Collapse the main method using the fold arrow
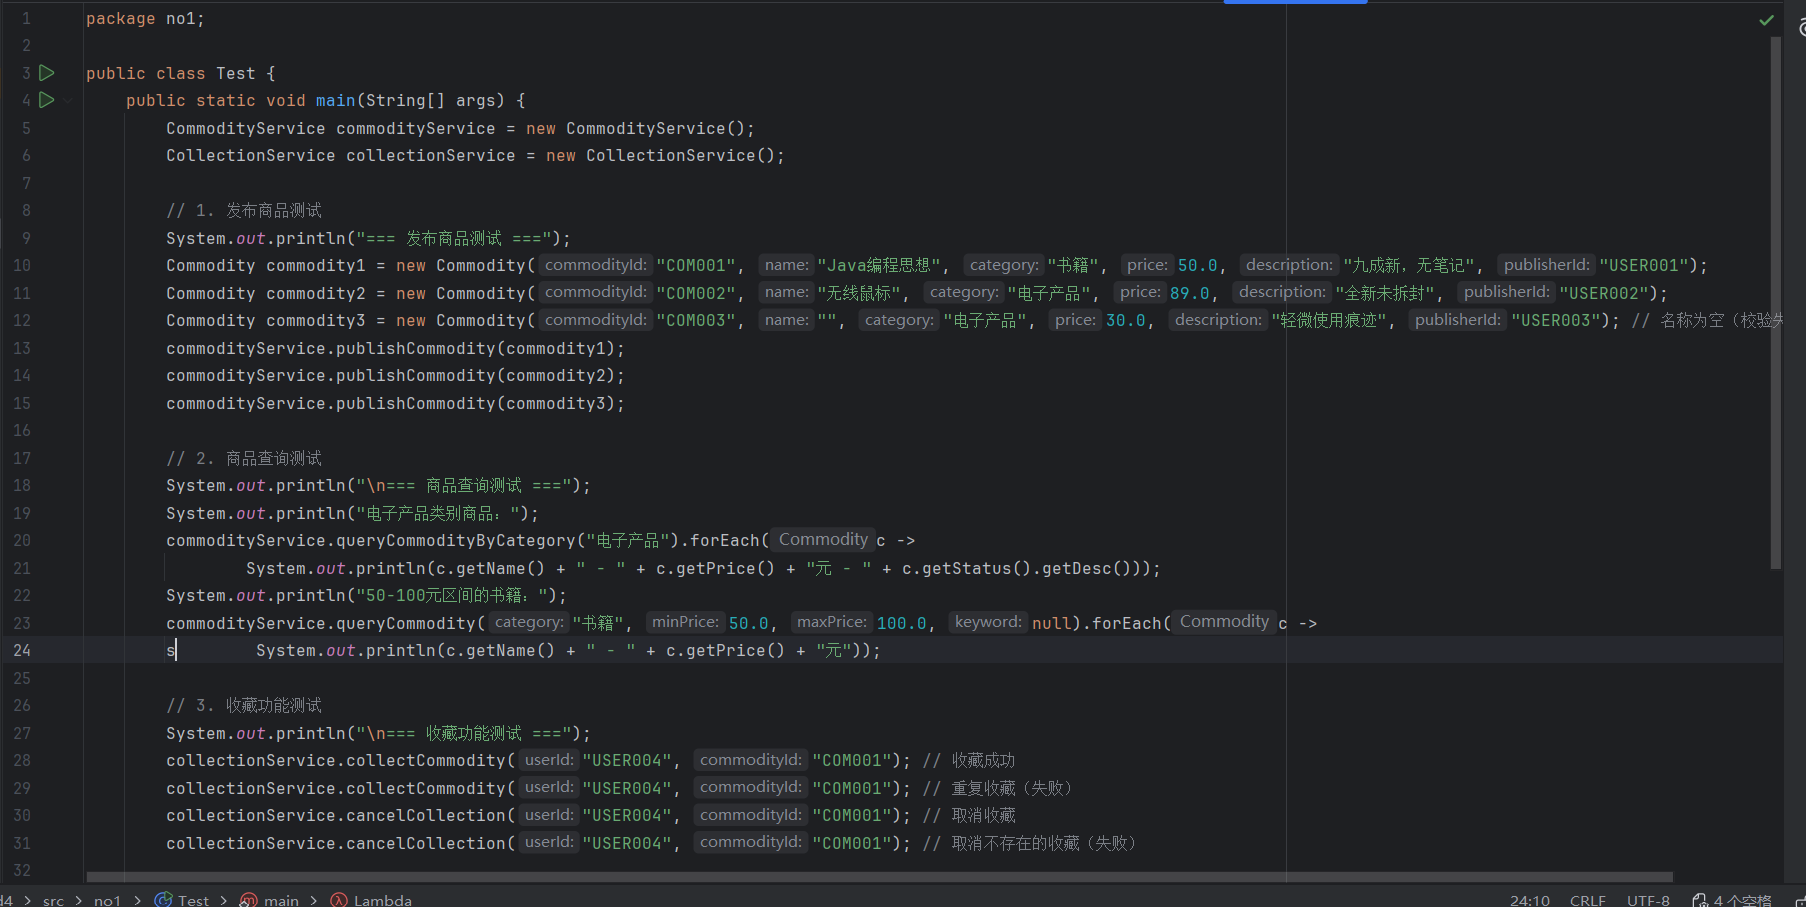 coord(68,100)
